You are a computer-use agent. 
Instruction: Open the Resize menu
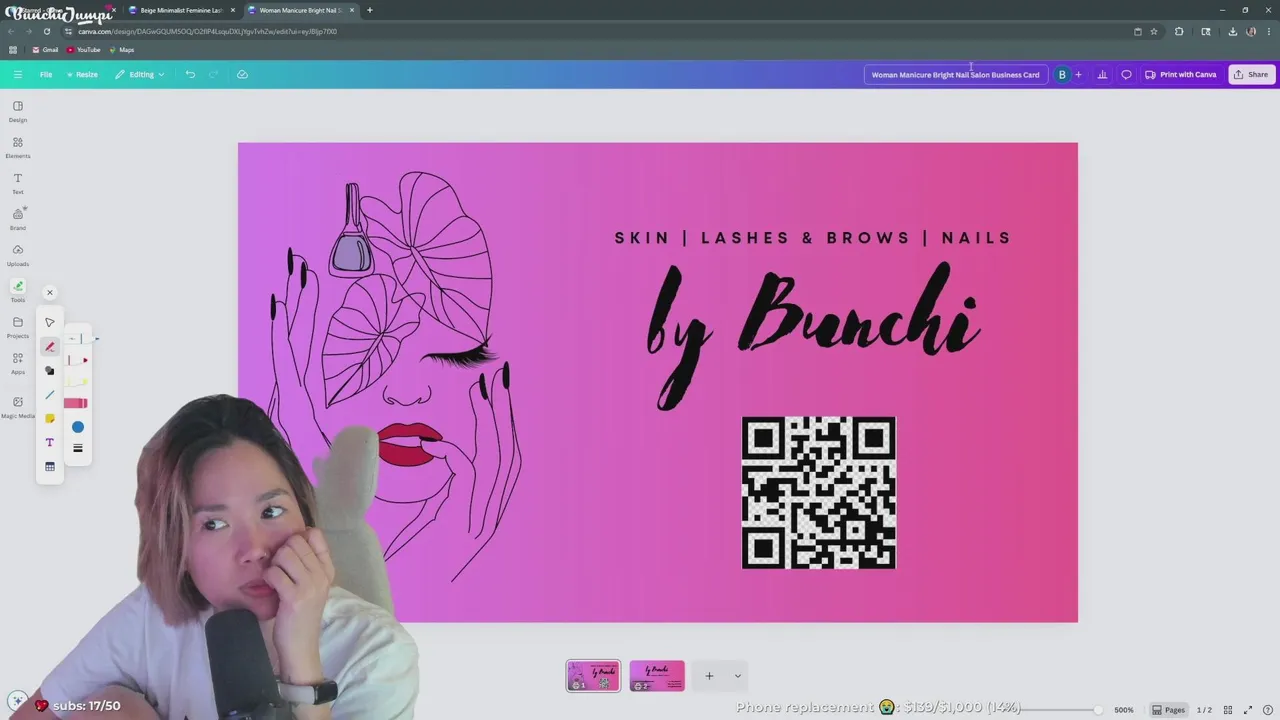82,74
